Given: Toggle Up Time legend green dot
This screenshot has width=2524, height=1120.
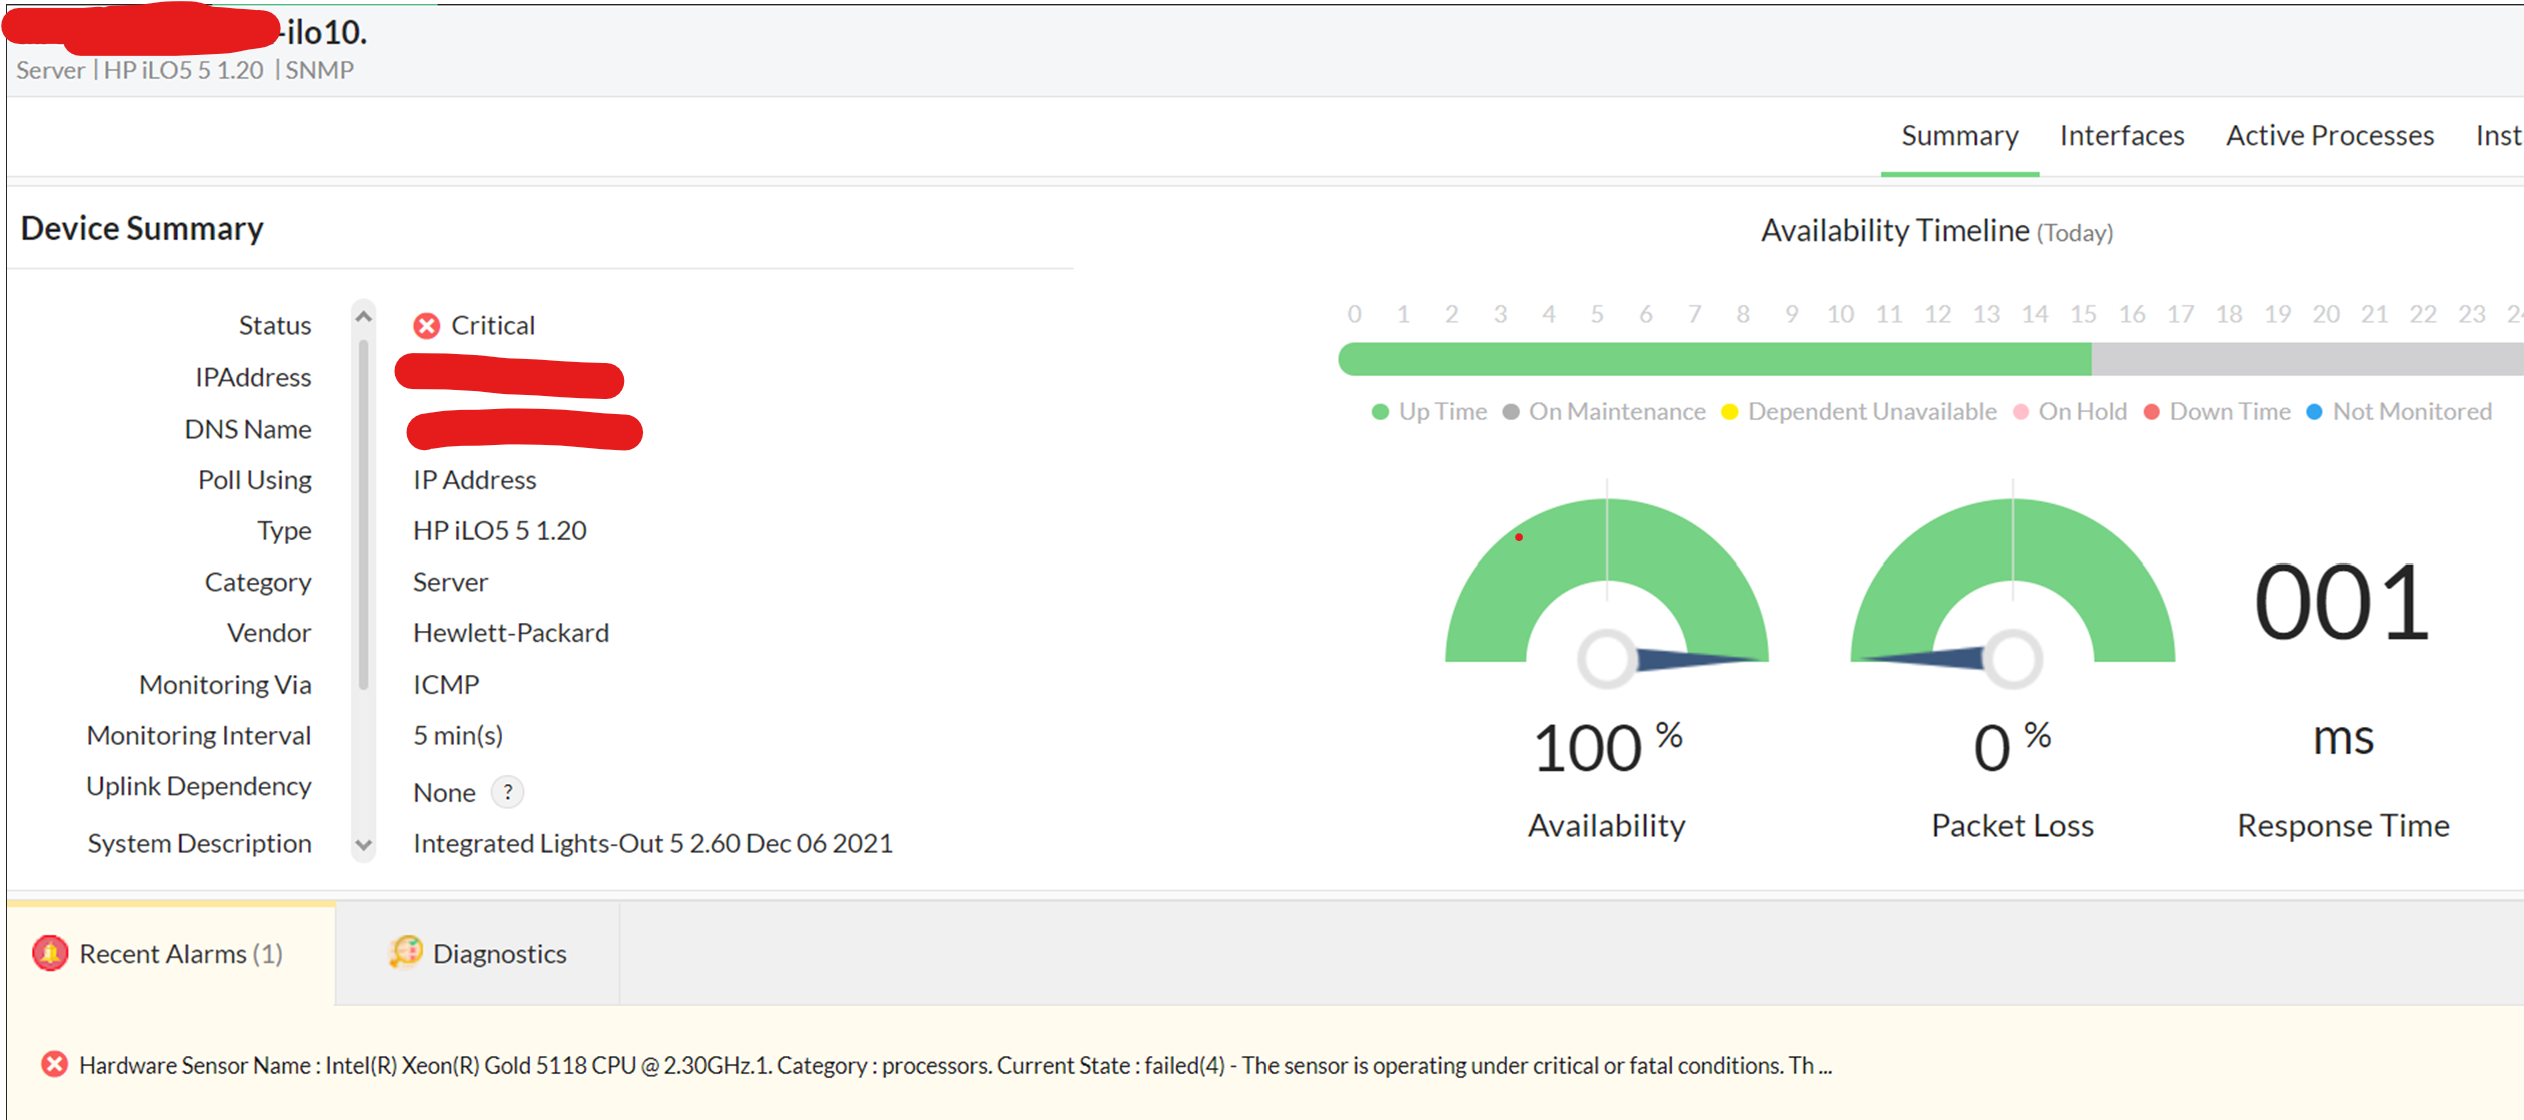Looking at the screenshot, I should tap(1380, 412).
